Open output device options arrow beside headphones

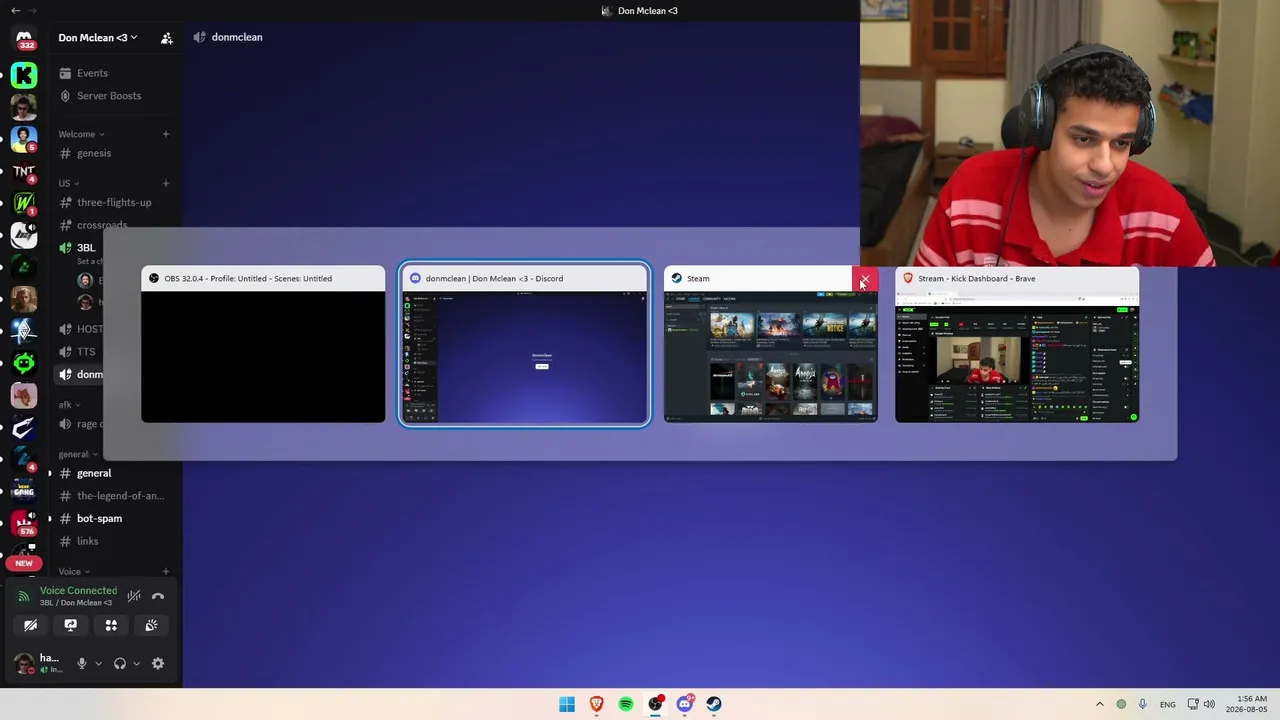(136, 663)
